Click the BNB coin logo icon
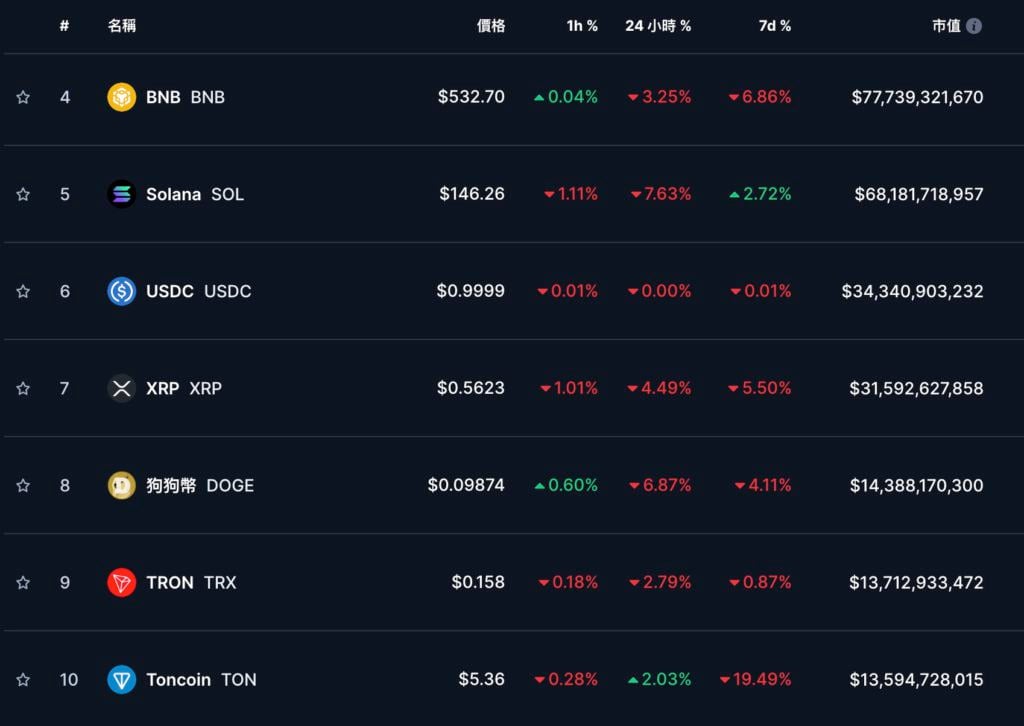1024x726 pixels. [x=121, y=97]
